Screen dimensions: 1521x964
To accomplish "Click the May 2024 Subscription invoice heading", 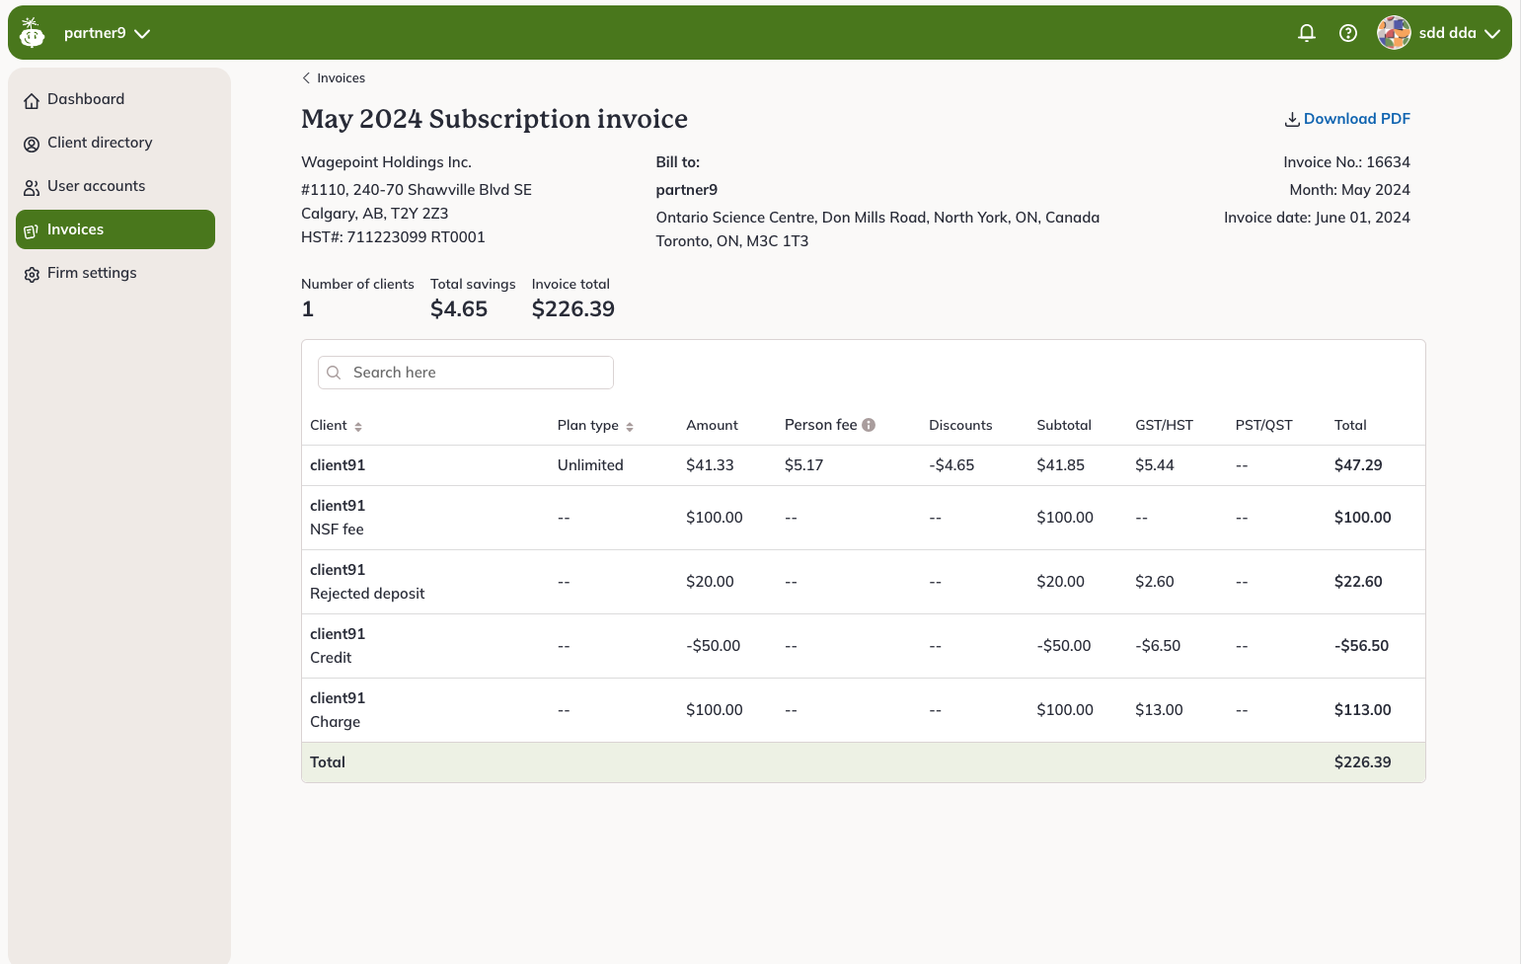I will pos(494,119).
